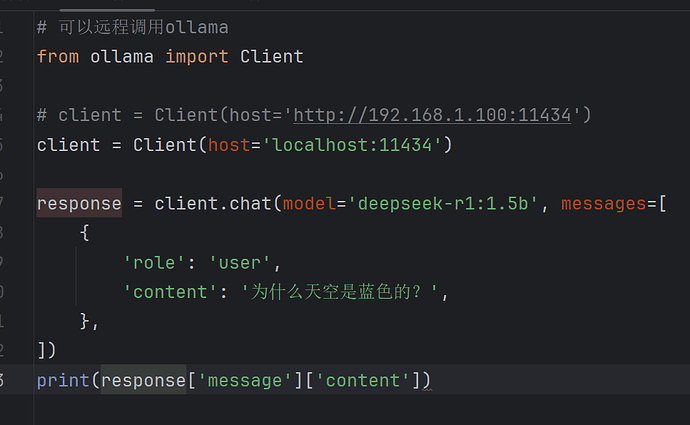Click 'client.chat' method call
Screen dimensions: 690x425
[213, 204]
